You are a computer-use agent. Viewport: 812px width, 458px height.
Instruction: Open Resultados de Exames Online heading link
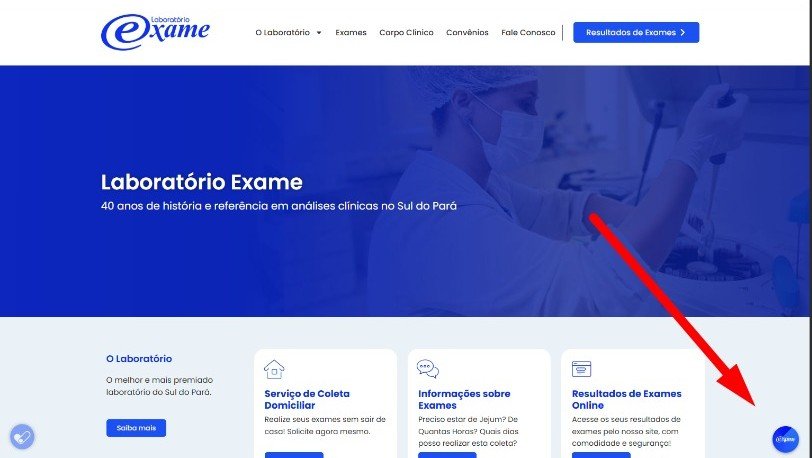click(x=627, y=399)
